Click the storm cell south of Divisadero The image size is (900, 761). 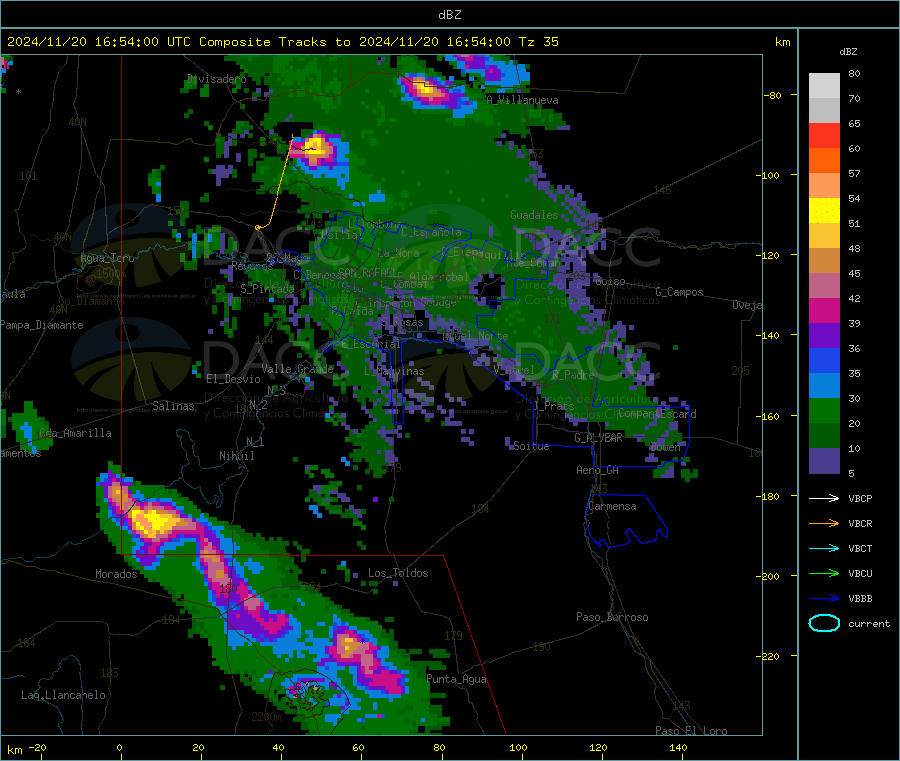(317, 149)
